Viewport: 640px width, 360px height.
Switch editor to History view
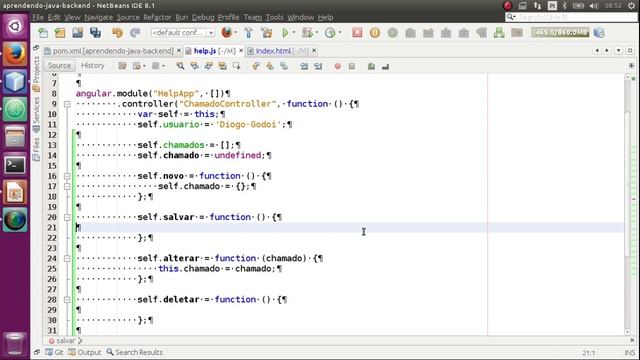[x=93, y=65]
